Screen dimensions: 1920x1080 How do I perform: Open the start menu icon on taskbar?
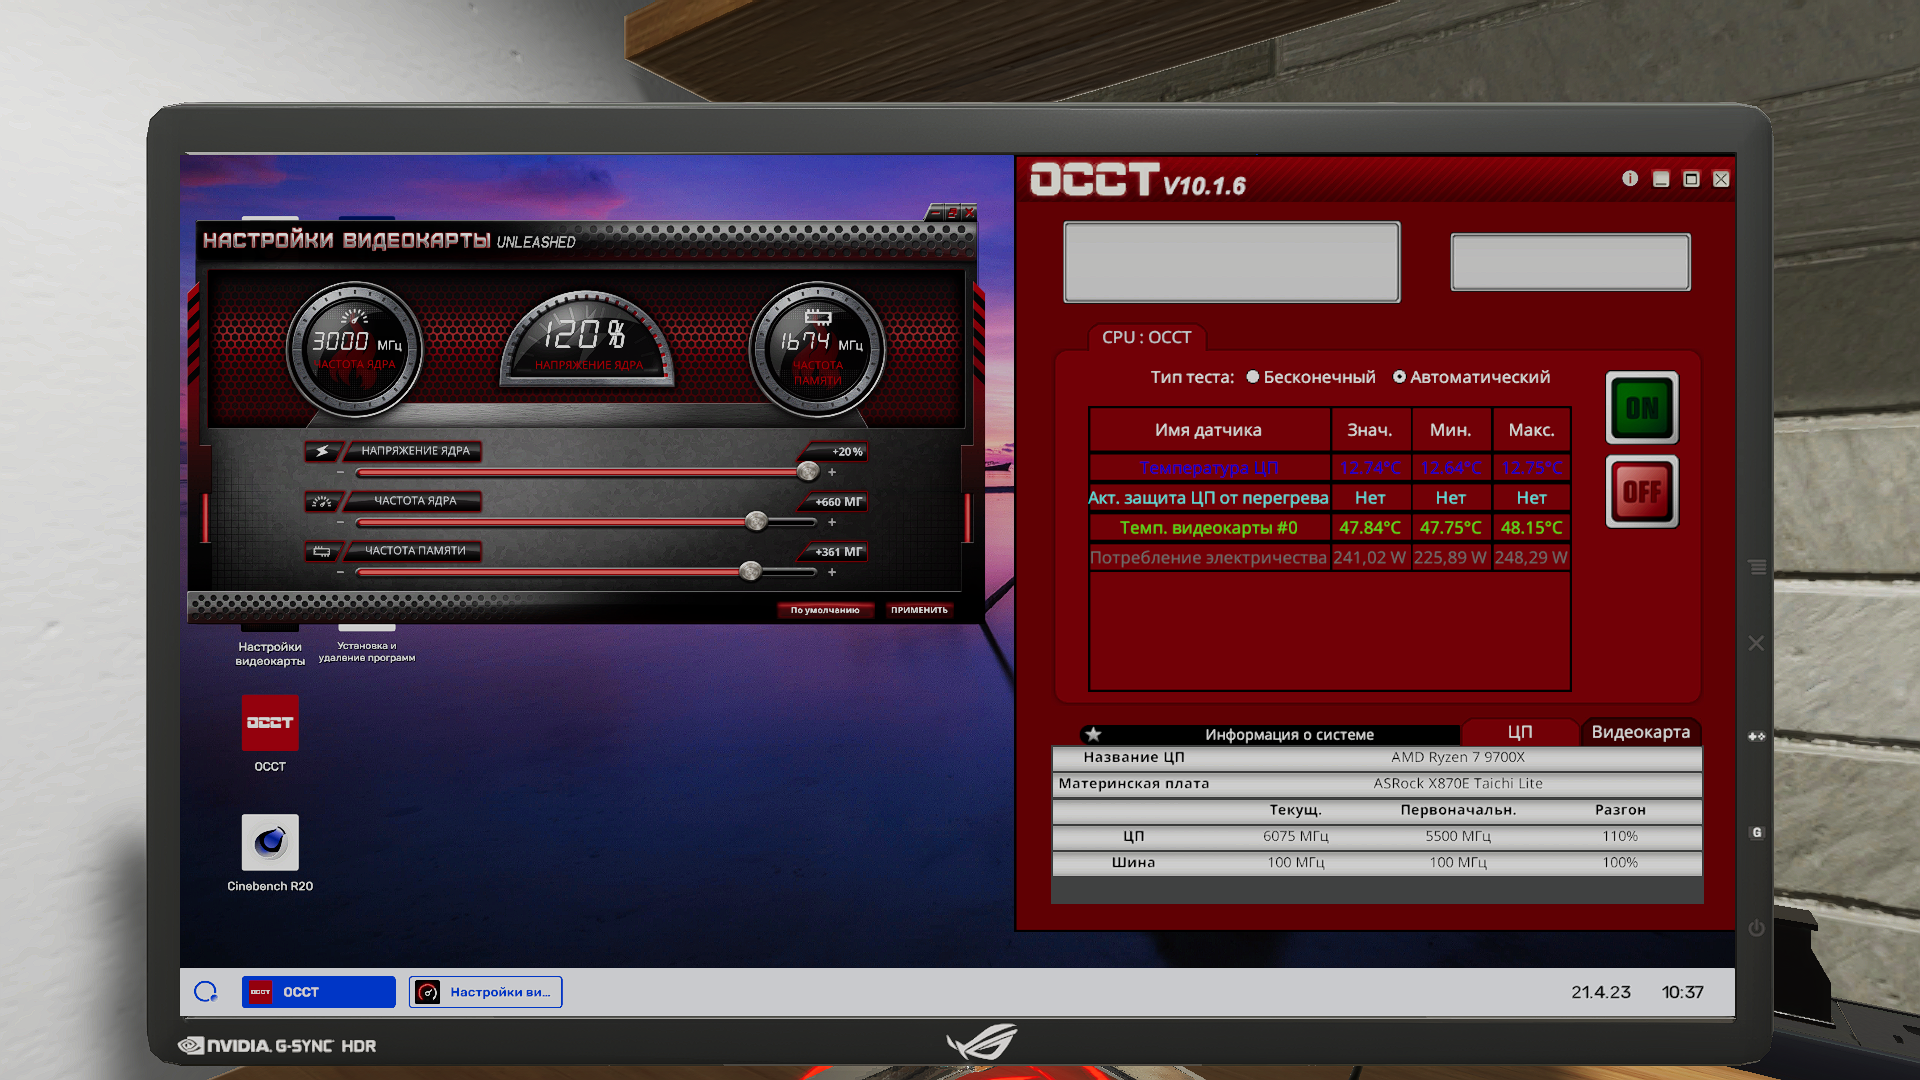(x=206, y=992)
